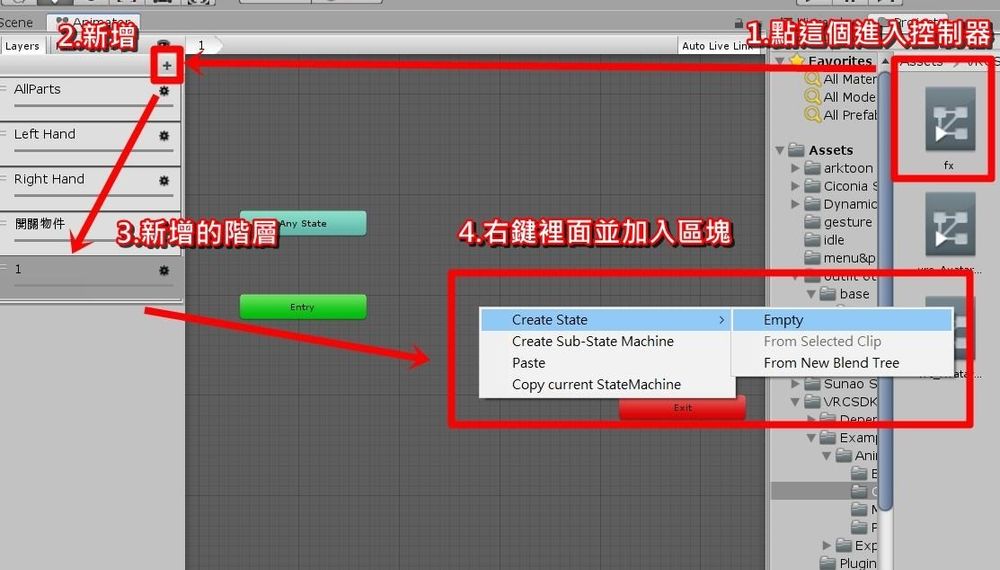Click the Sunao folder icon

pyautogui.click(x=812, y=384)
